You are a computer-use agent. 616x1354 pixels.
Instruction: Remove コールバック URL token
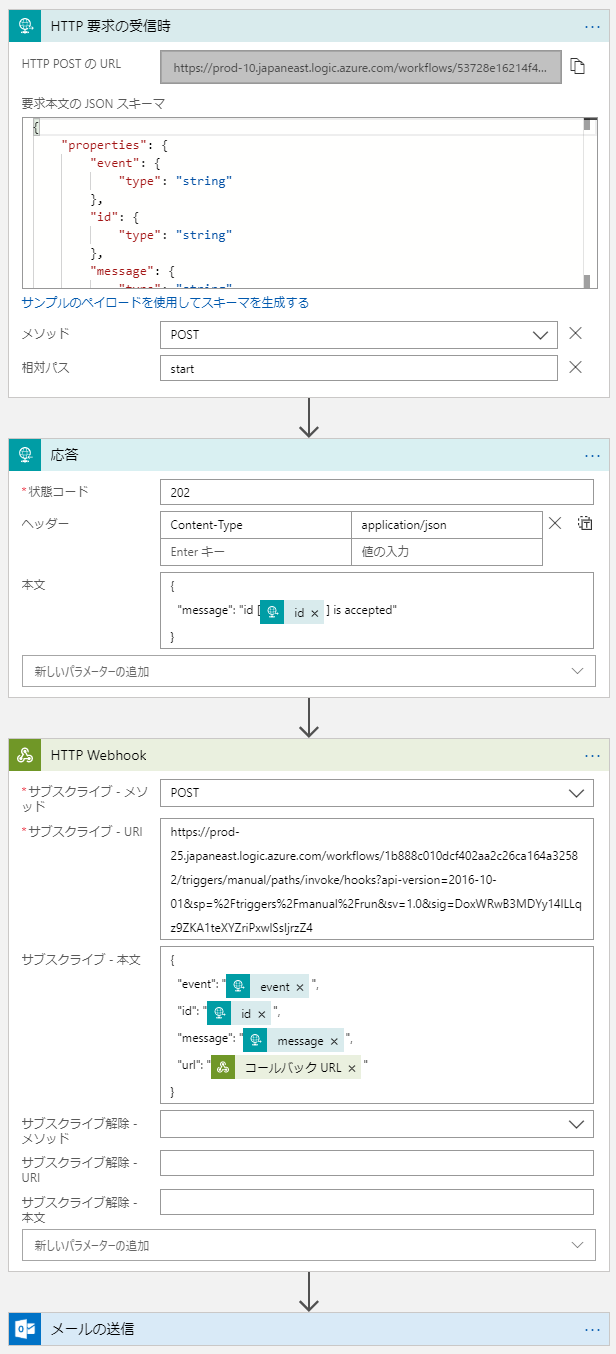351,1068
